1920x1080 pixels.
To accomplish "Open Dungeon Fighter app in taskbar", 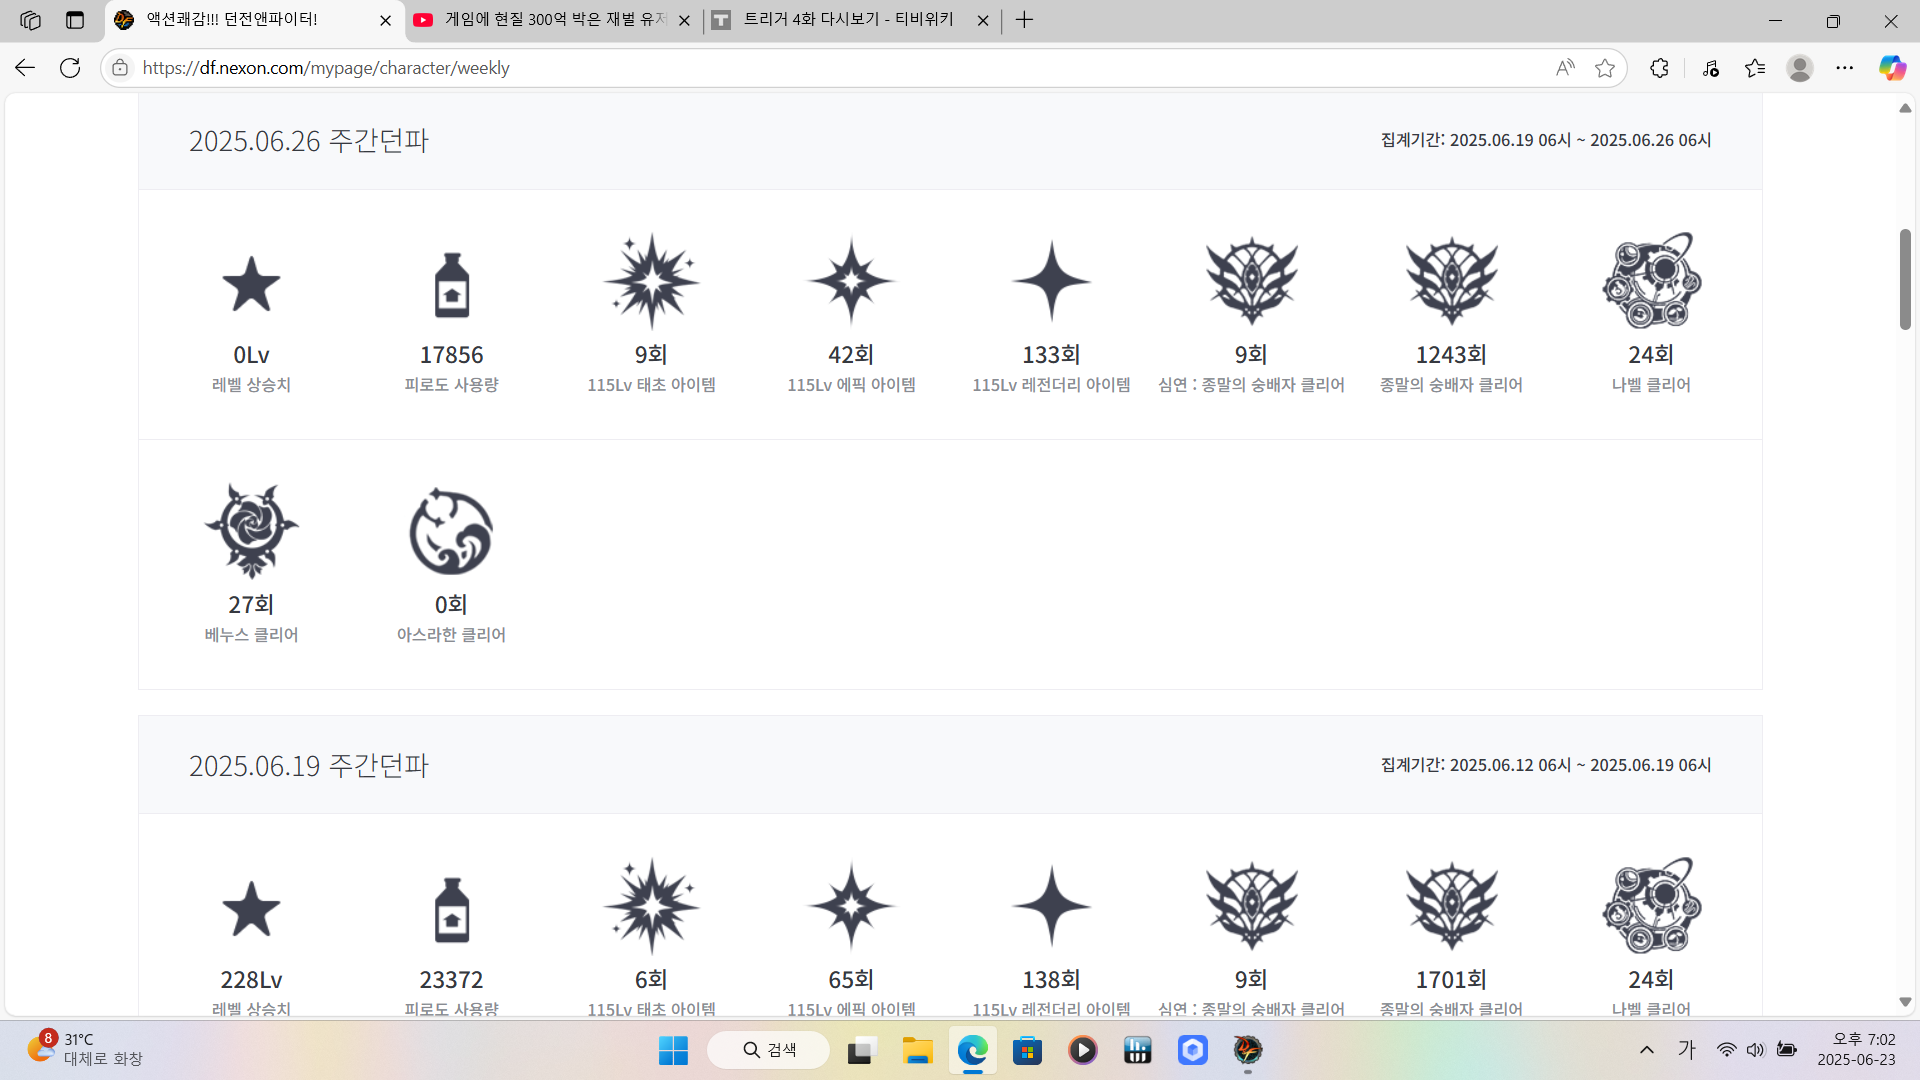I will (x=1247, y=1050).
